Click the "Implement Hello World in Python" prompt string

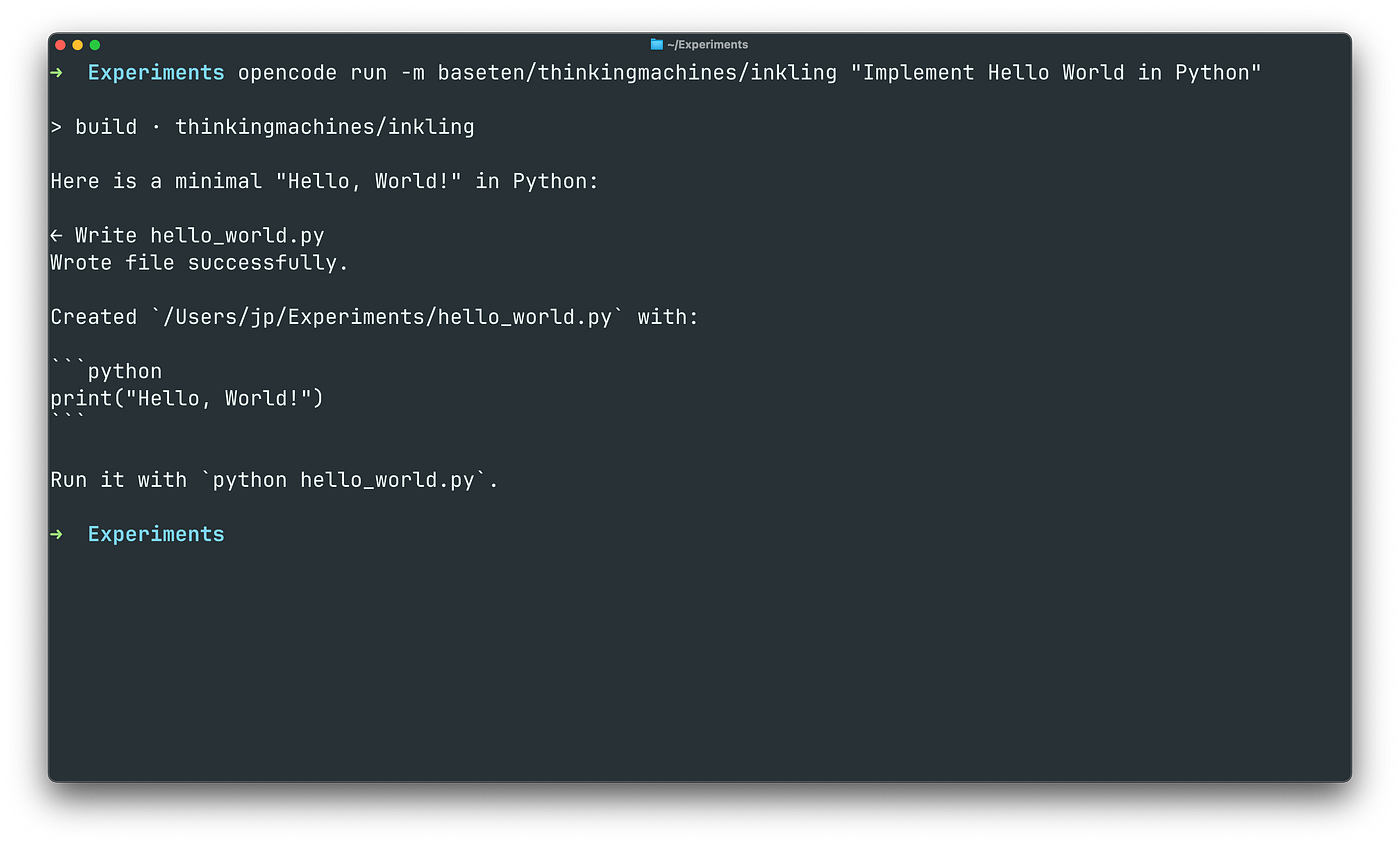tap(1056, 72)
